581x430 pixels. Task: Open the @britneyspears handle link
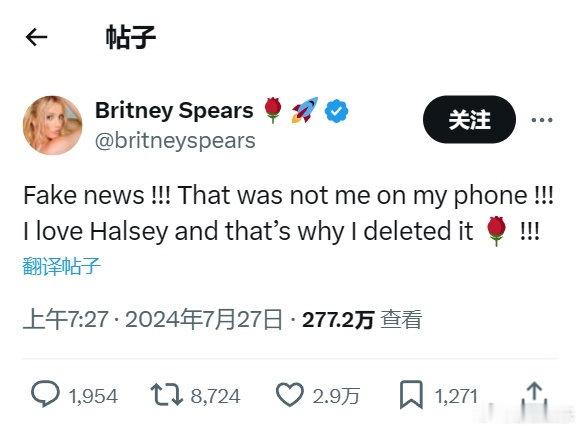click(x=175, y=141)
